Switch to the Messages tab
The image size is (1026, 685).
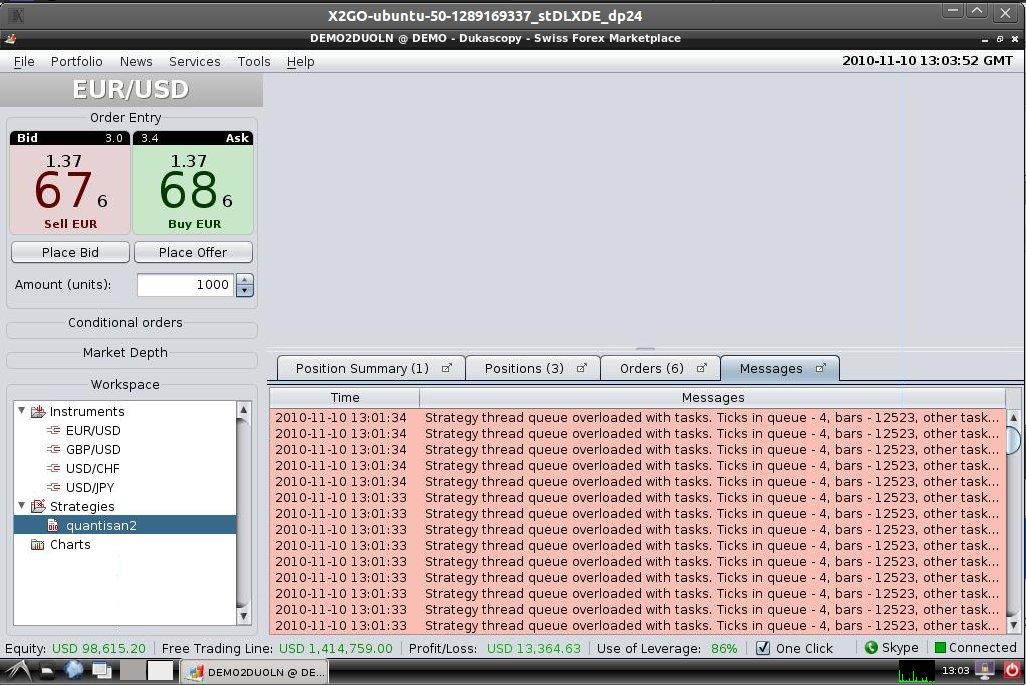[x=779, y=368]
